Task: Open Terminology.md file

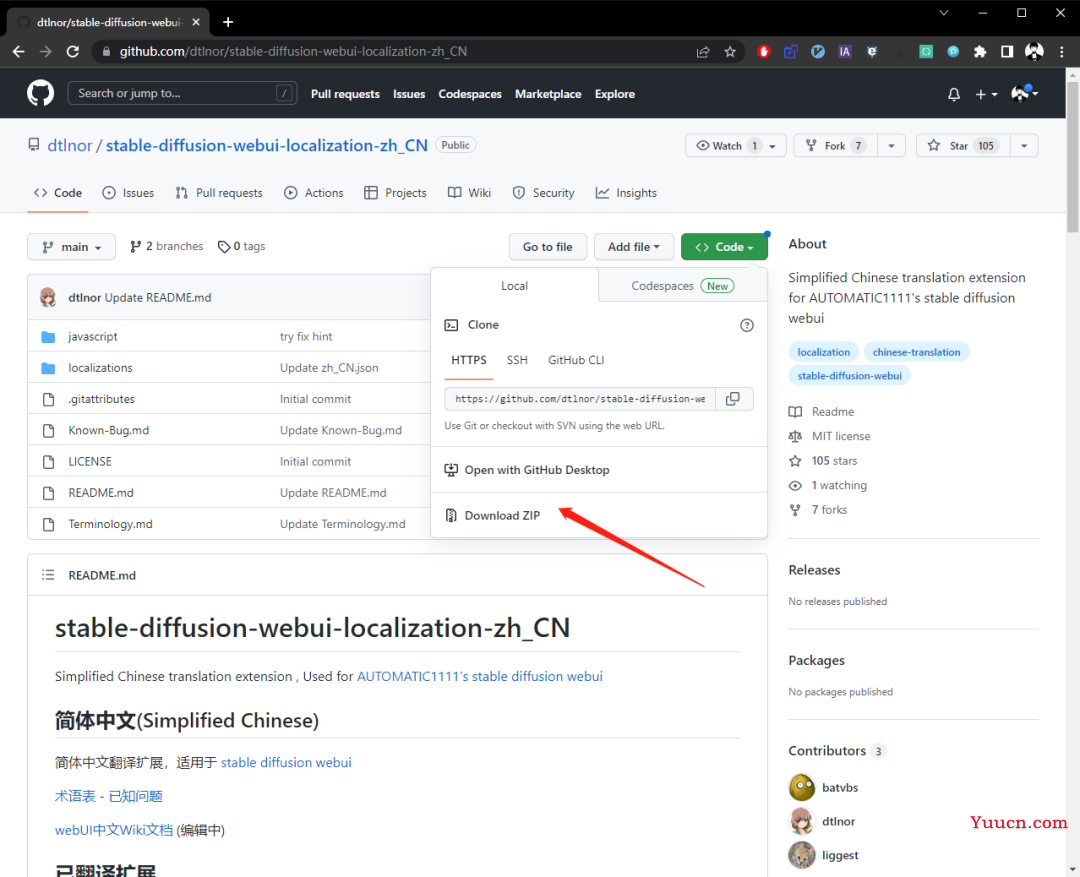Action: pyautogui.click(x=110, y=524)
